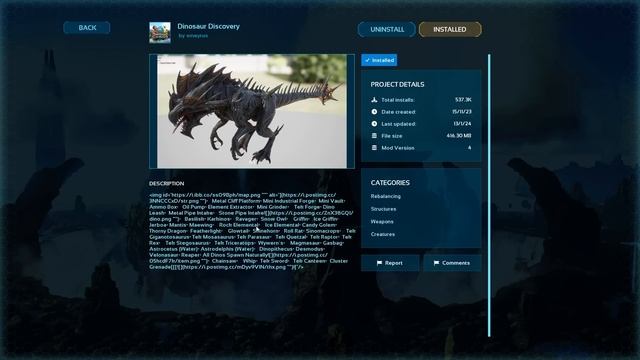Select the 537.3K total installs value
The width and height of the screenshot is (640, 360).
463,100
